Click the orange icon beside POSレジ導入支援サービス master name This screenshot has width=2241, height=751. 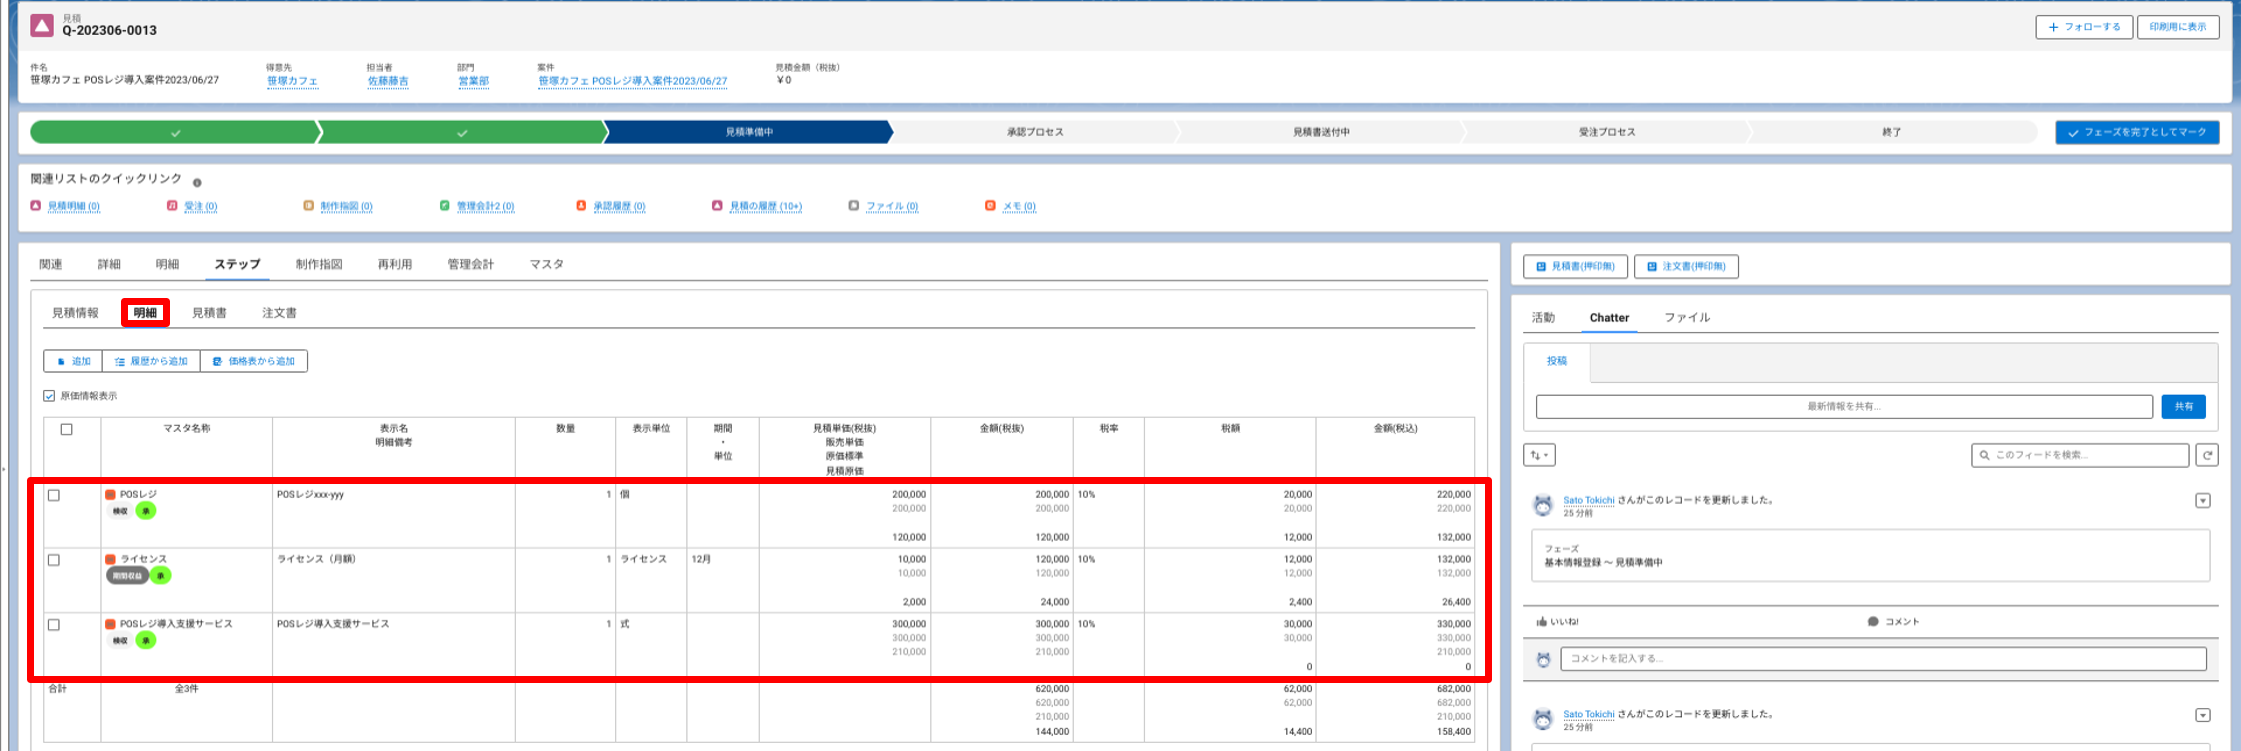[x=110, y=624]
